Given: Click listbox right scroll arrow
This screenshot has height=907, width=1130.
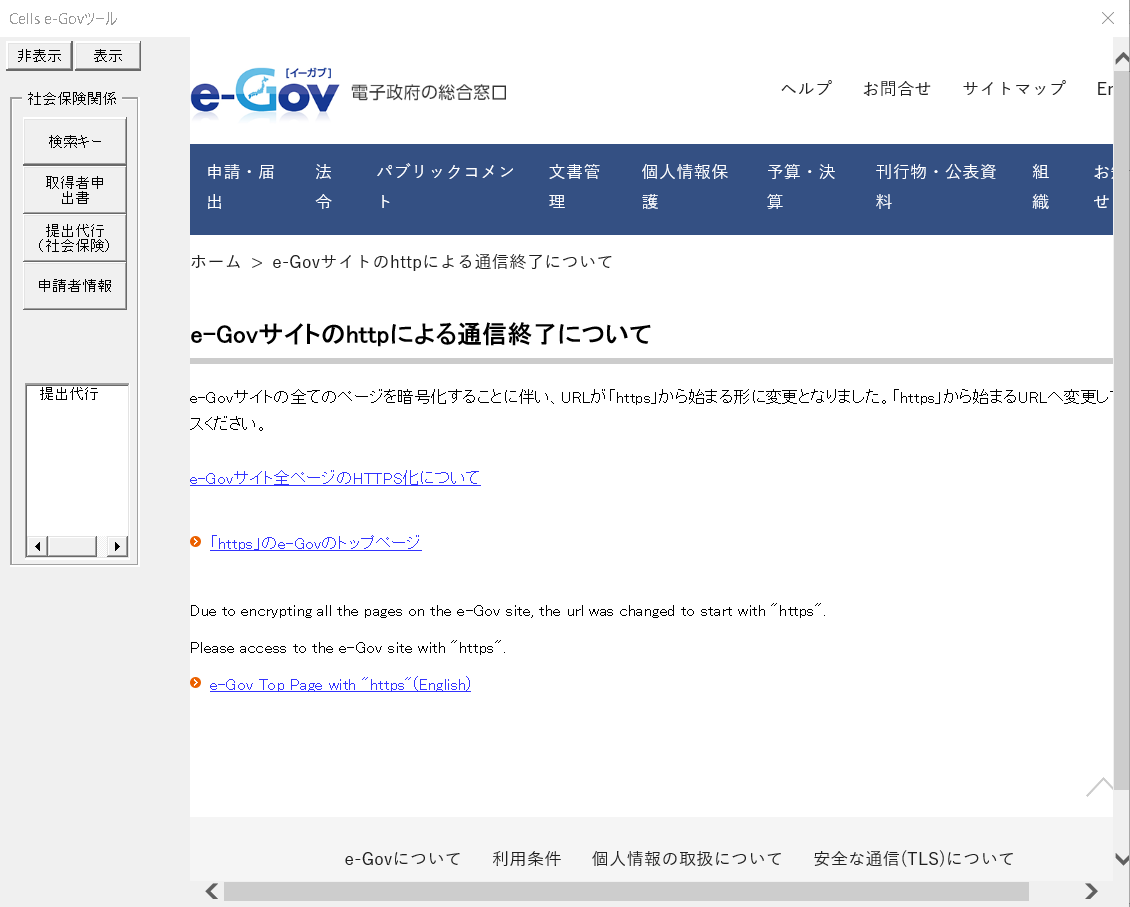Looking at the screenshot, I should tap(117, 546).
